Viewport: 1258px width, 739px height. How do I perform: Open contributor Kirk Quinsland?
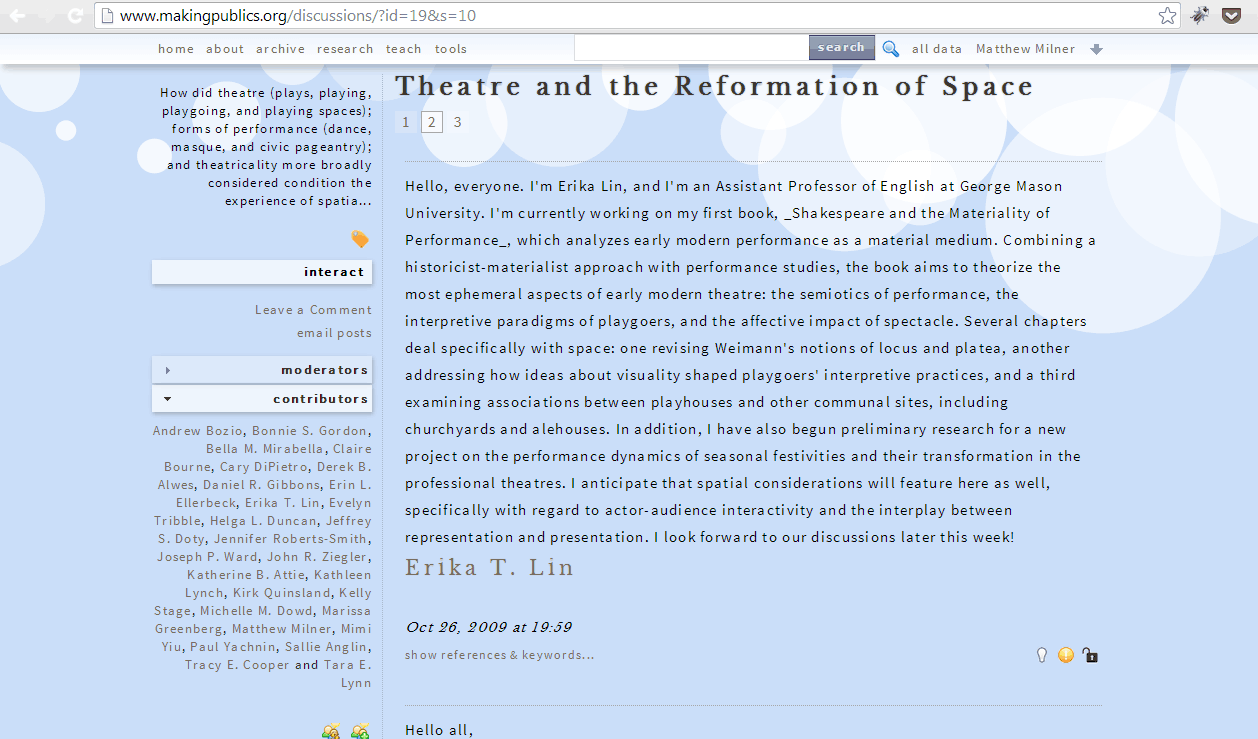click(282, 593)
